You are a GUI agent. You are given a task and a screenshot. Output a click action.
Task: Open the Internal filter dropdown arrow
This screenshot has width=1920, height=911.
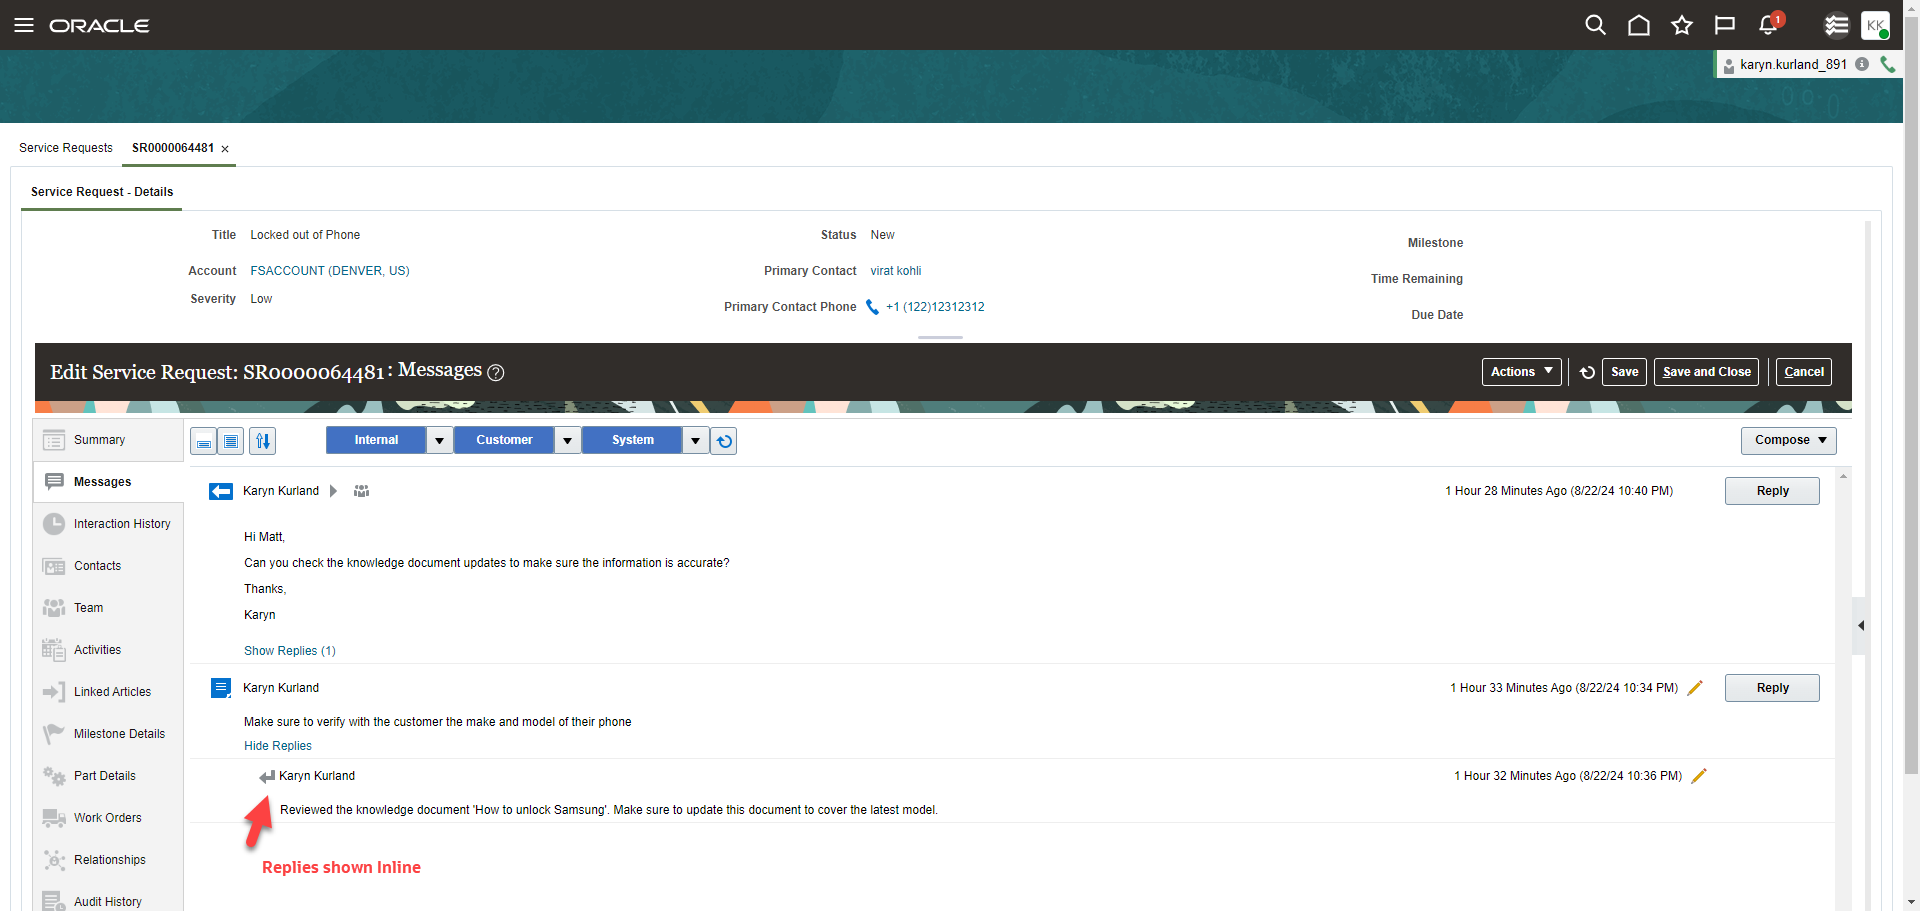point(439,440)
